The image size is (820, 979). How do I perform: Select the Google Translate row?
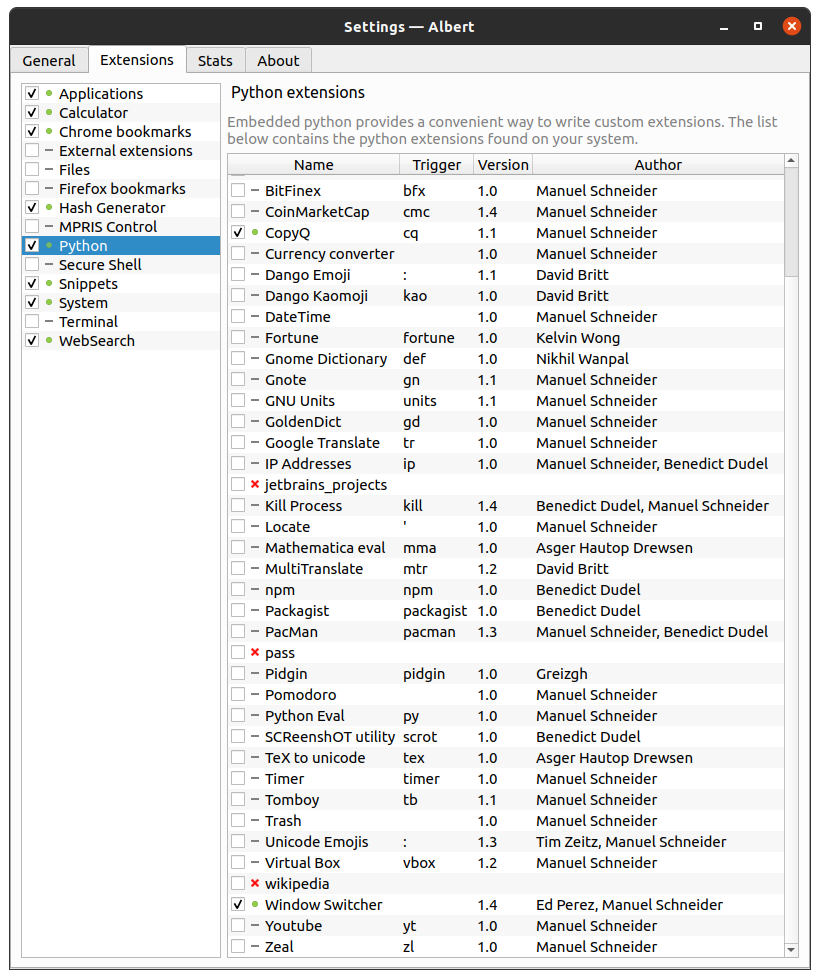pos(506,443)
